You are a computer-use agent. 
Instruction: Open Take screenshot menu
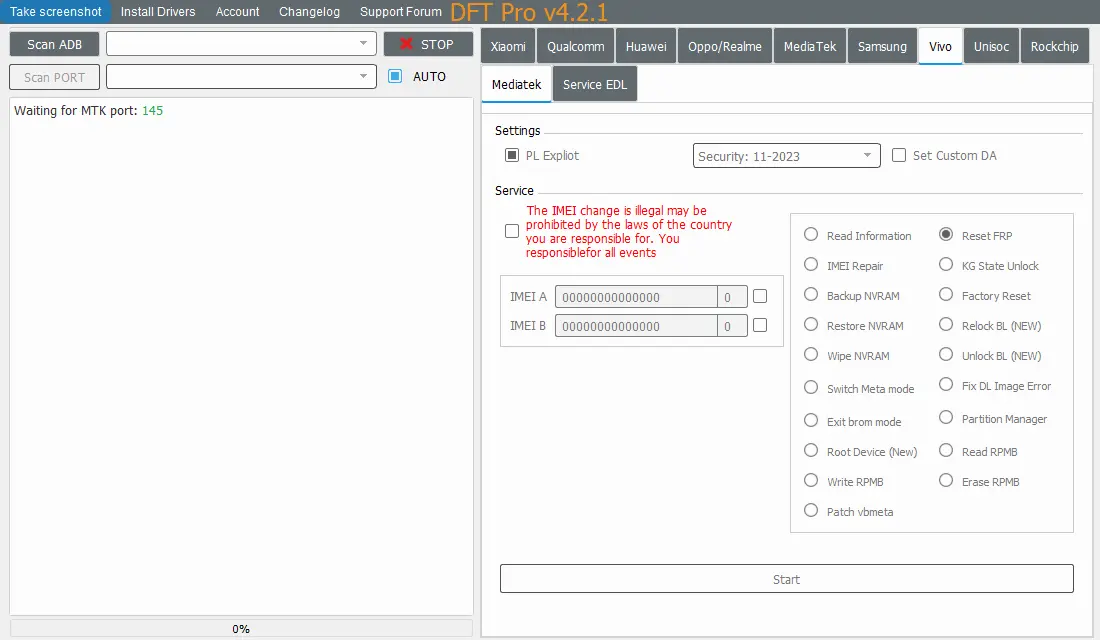(55, 11)
